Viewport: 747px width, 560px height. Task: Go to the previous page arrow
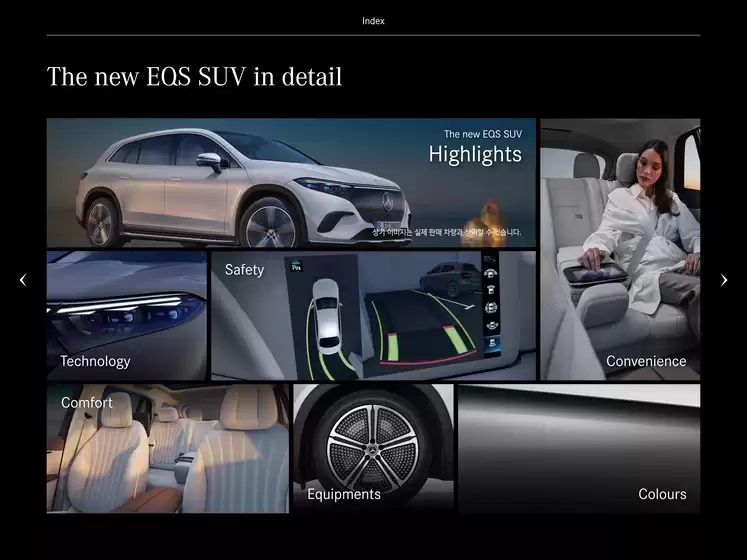tap(23, 280)
